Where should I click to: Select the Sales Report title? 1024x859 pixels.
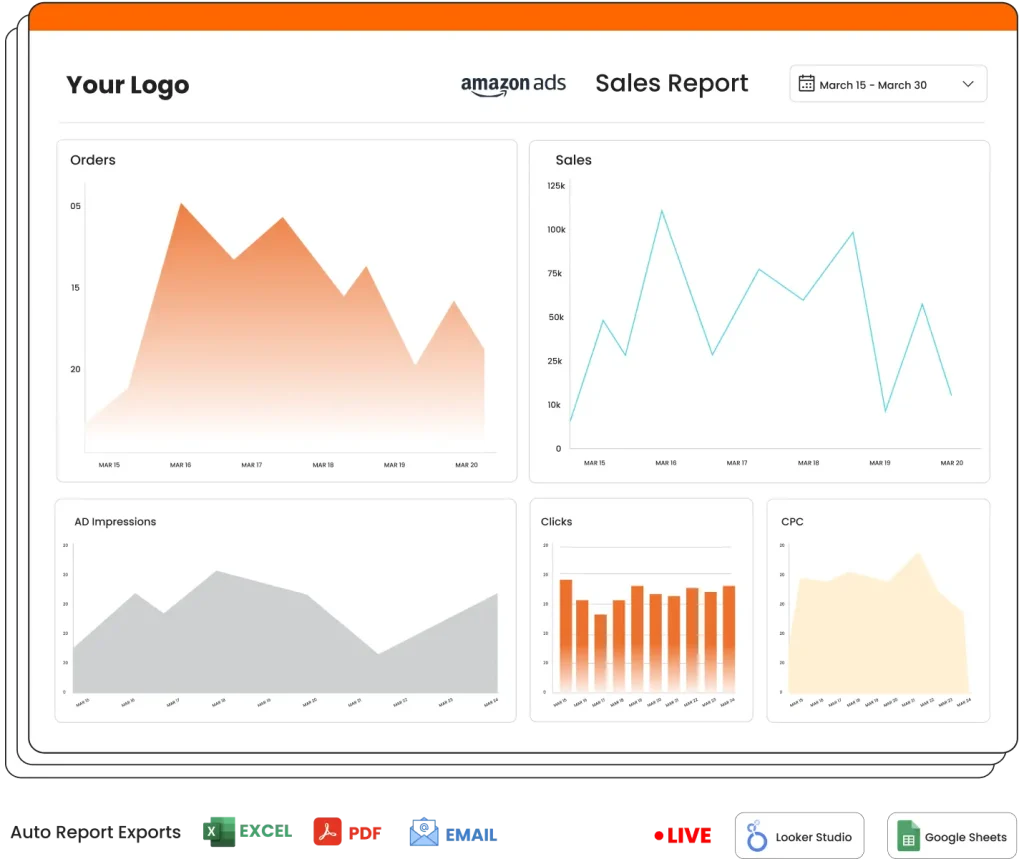click(671, 84)
